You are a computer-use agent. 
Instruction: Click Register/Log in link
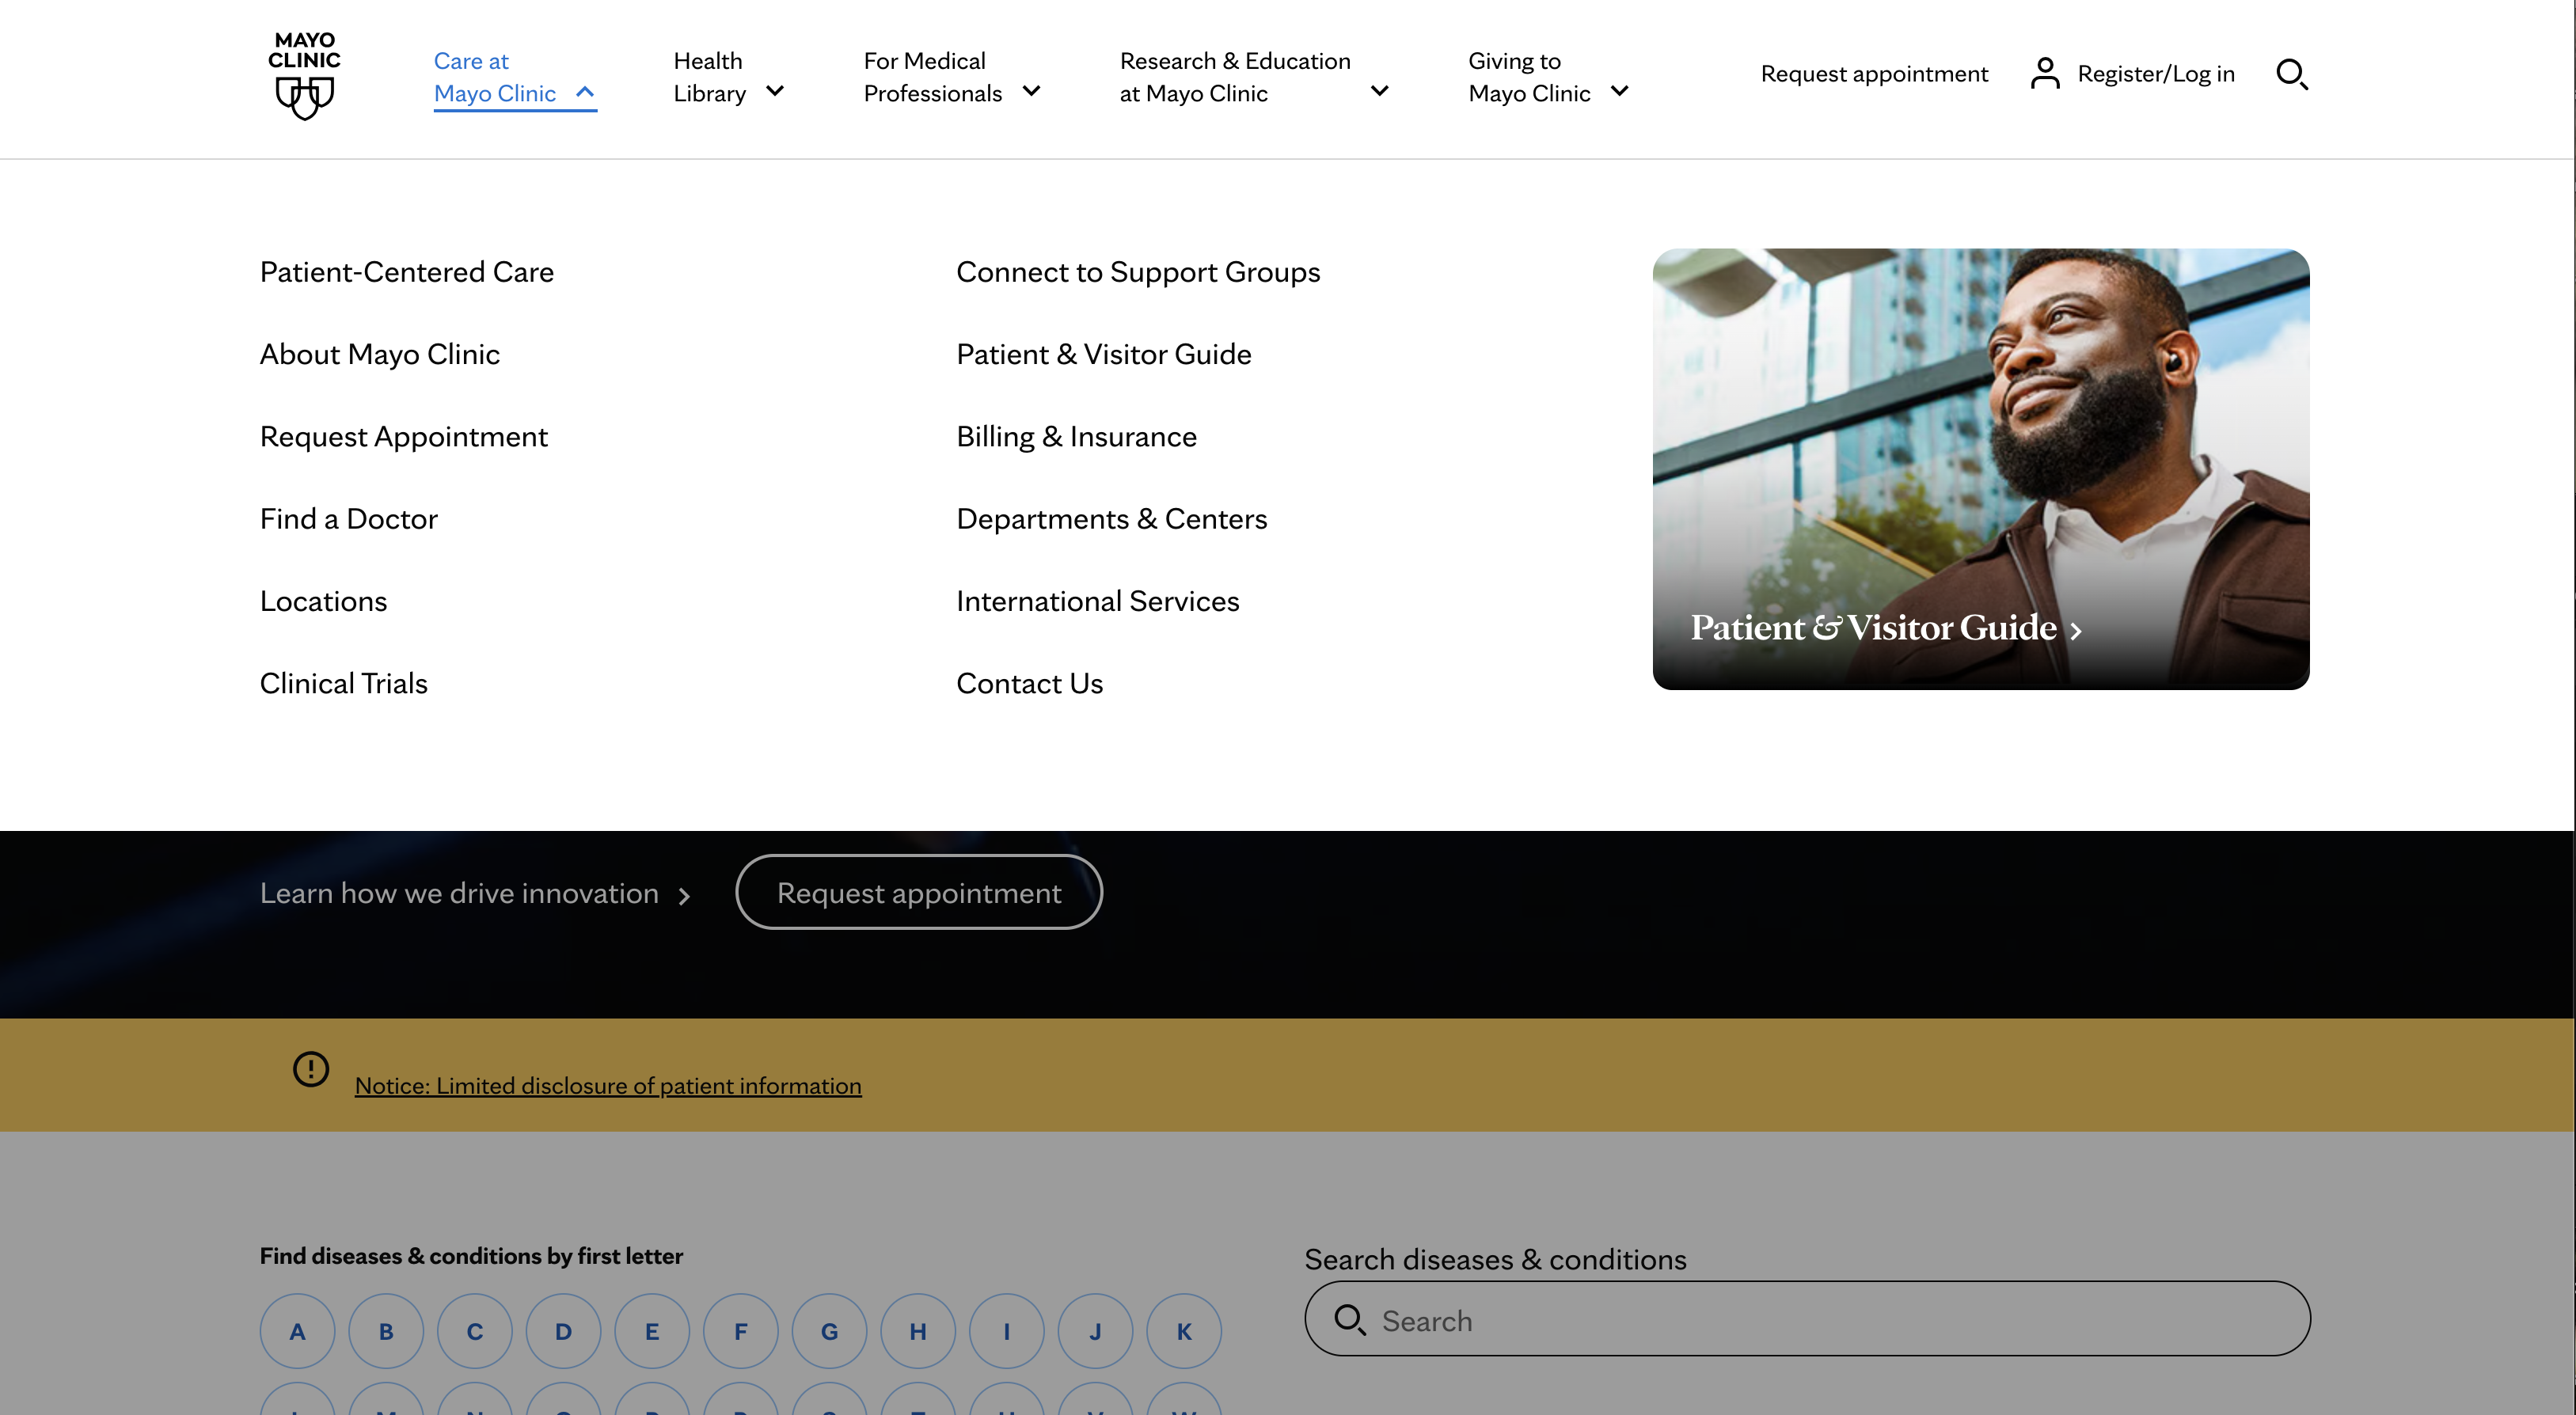[x=2155, y=74]
